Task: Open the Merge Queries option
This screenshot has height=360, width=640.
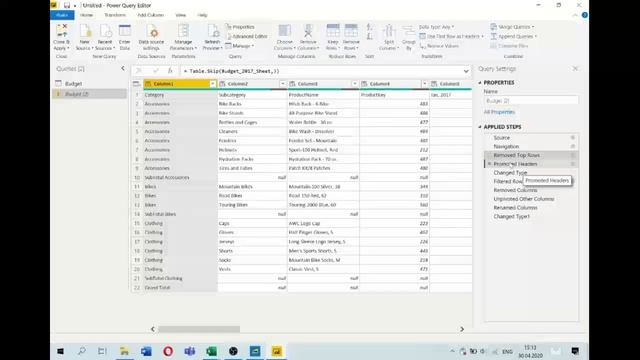Action: pos(512,27)
